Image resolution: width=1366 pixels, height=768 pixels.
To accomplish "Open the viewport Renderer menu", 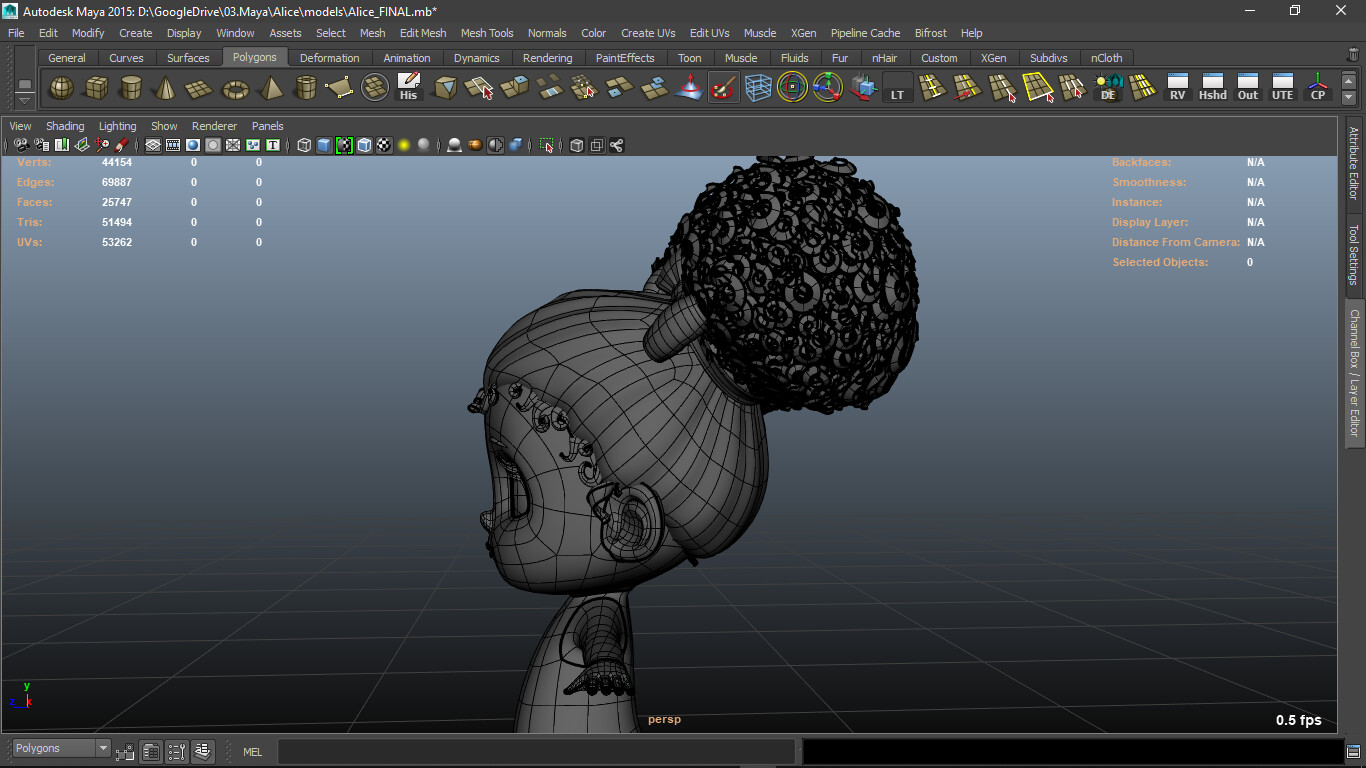I will (x=214, y=126).
